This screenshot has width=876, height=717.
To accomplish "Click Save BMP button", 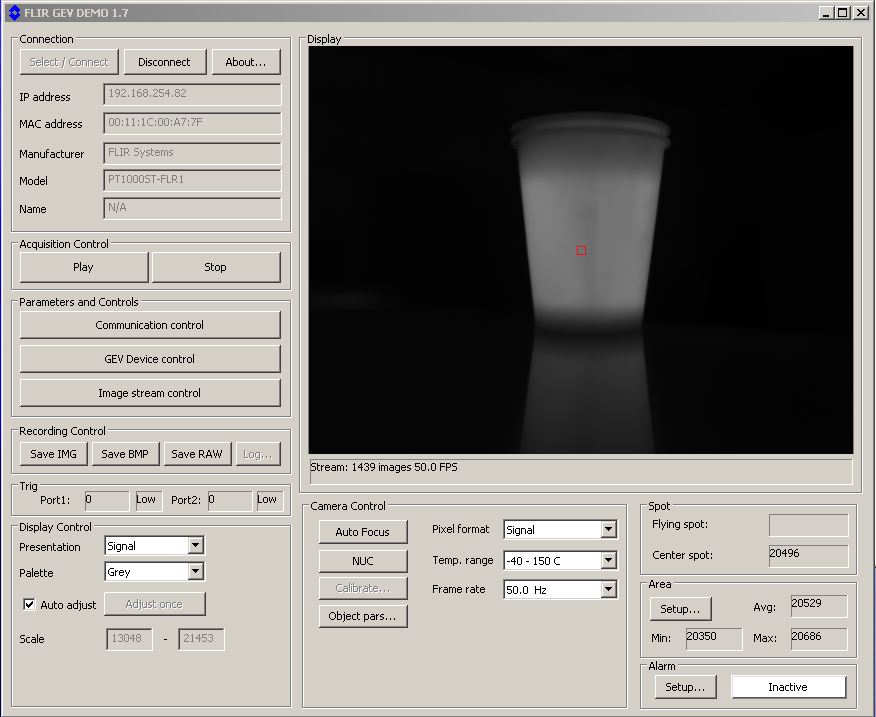I will point(125,454).
